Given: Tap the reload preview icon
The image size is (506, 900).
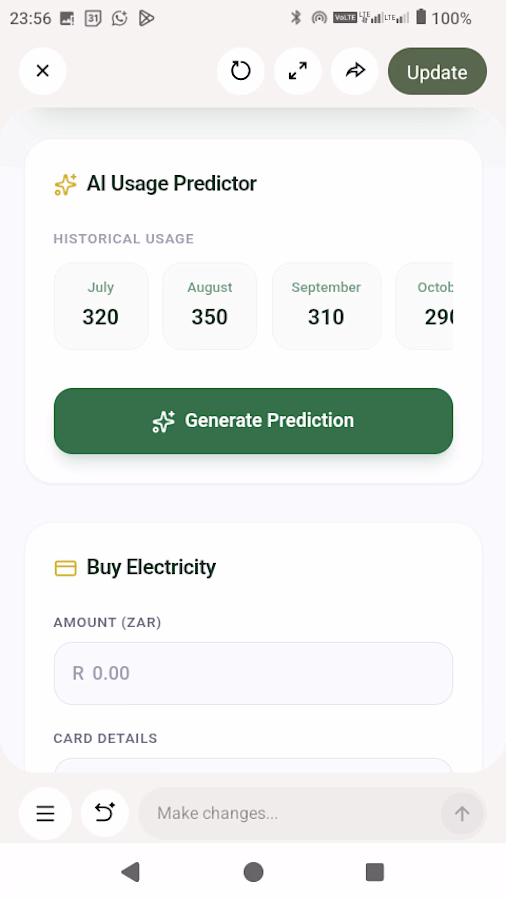Looking at the screenshot, I should point(240,71).
